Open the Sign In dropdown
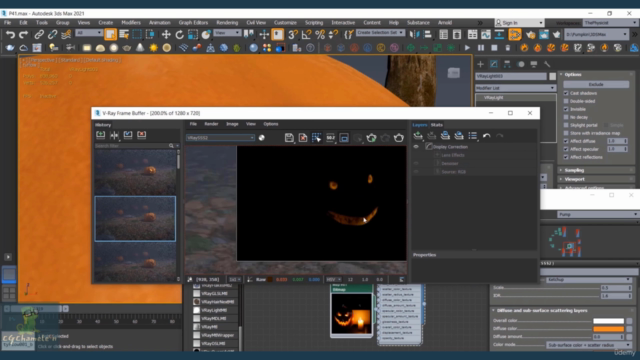Screen dimensions: 640x360 [519, 23]
